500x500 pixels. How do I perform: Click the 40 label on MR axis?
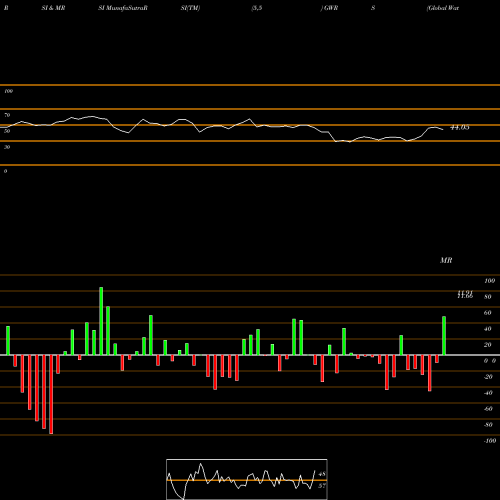[488, 329]
